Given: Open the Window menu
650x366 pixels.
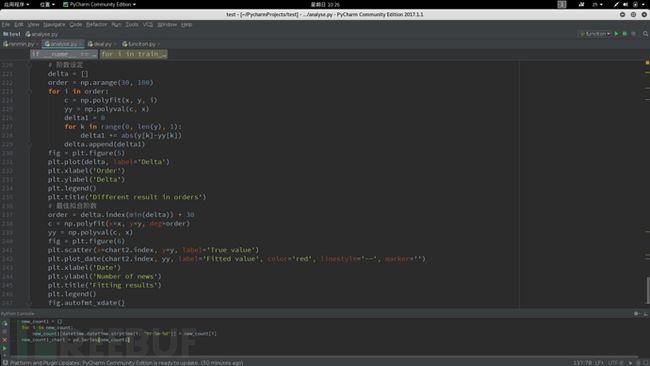Looking at the screenshot, I should click(167, 24).
